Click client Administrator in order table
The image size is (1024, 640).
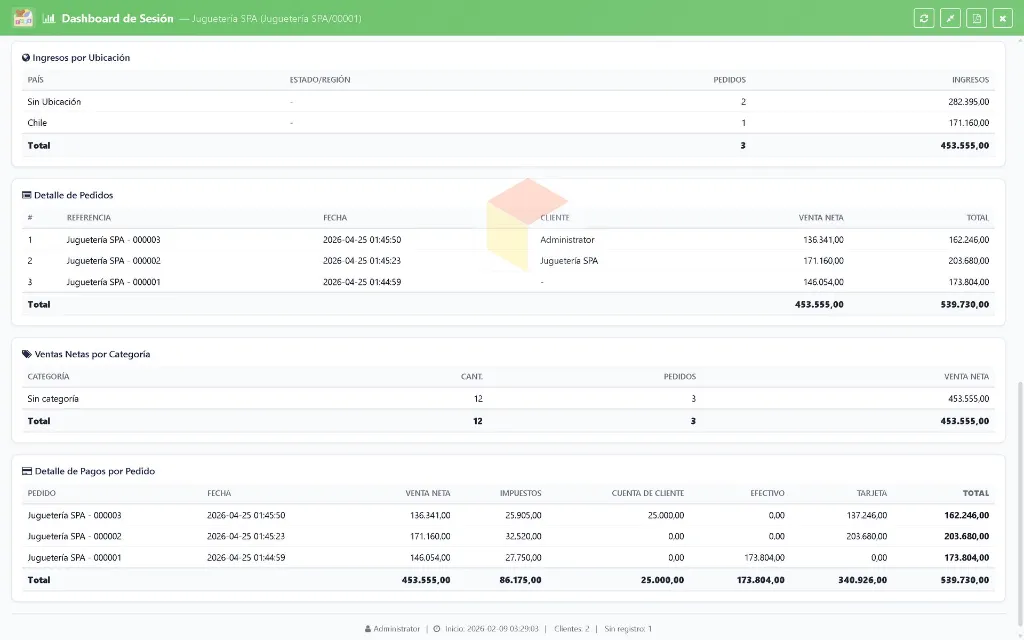coord(567,240)
